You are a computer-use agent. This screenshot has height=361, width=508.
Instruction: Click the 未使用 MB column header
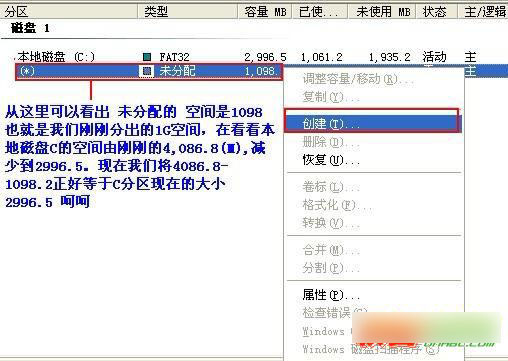[x=382, y=12]
